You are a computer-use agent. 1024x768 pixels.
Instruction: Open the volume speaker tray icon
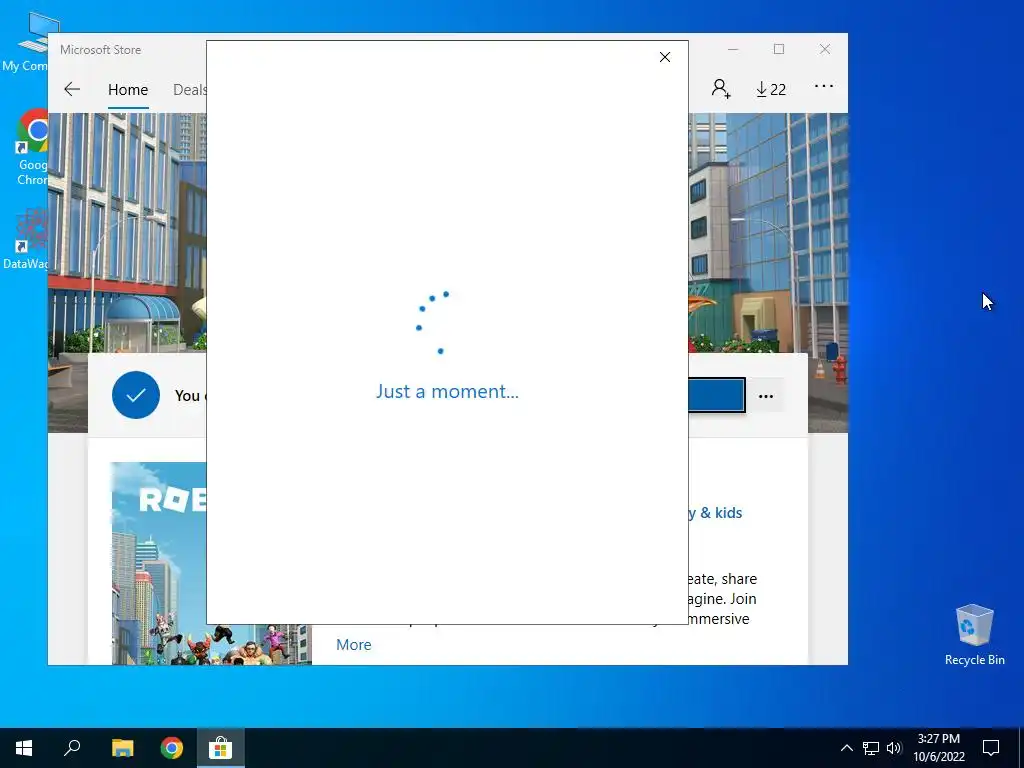pyautogui.click(x=894, y=748)
